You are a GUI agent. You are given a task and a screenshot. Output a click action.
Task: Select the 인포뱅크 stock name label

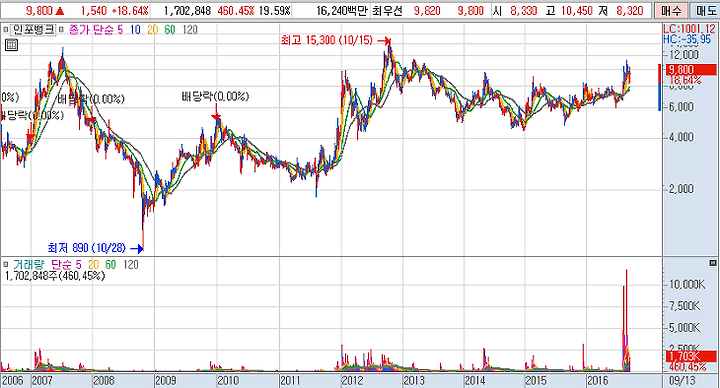point(33,30)
